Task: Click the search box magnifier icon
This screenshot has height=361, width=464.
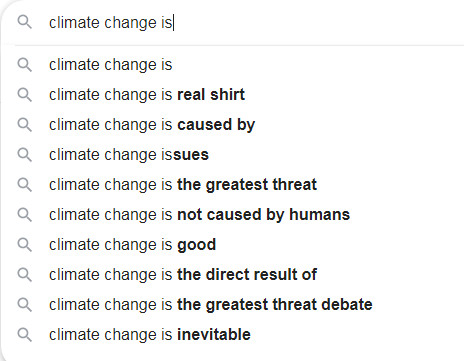Action: (x=24, y=22)
